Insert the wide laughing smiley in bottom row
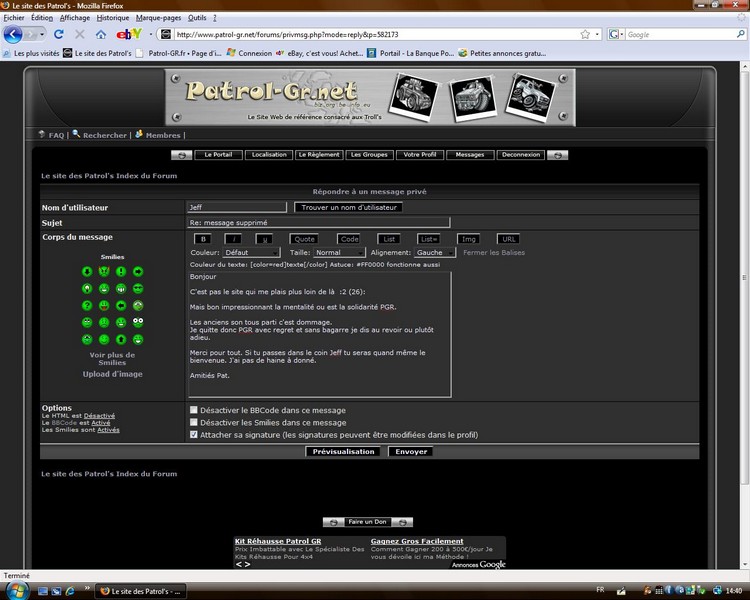Viewport: 750px width, 600px height. (x=138, y=340)
